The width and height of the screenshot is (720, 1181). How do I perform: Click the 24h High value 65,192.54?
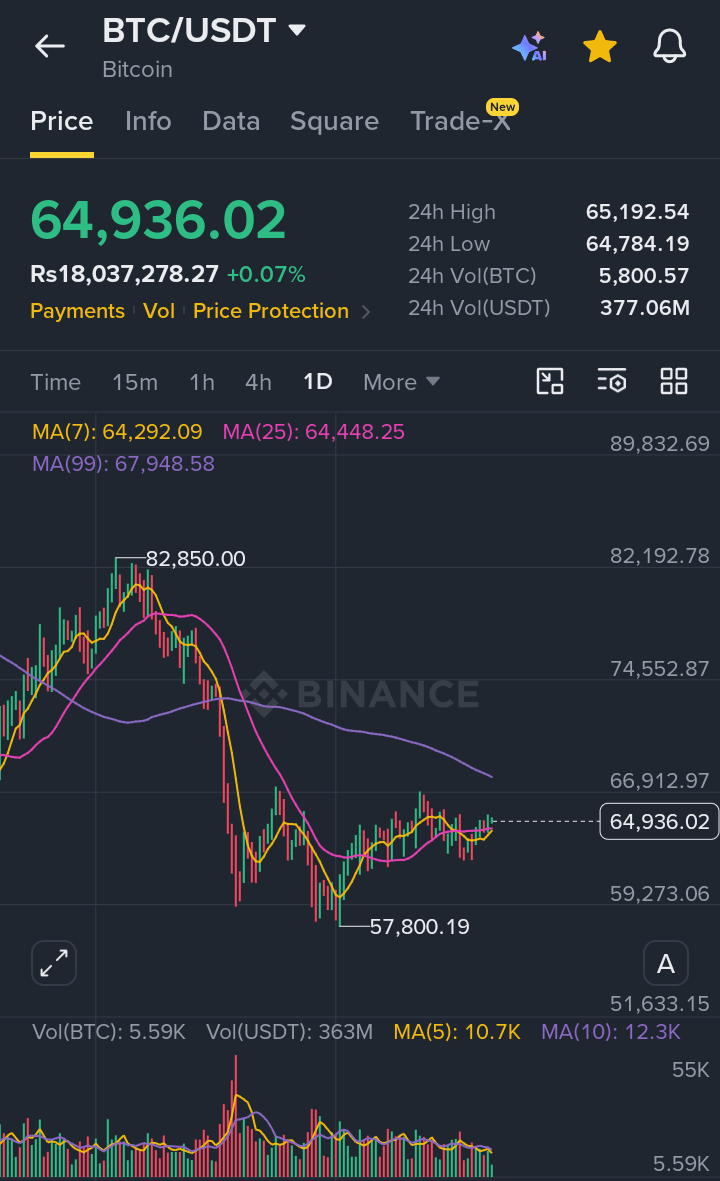coord(637,212)
